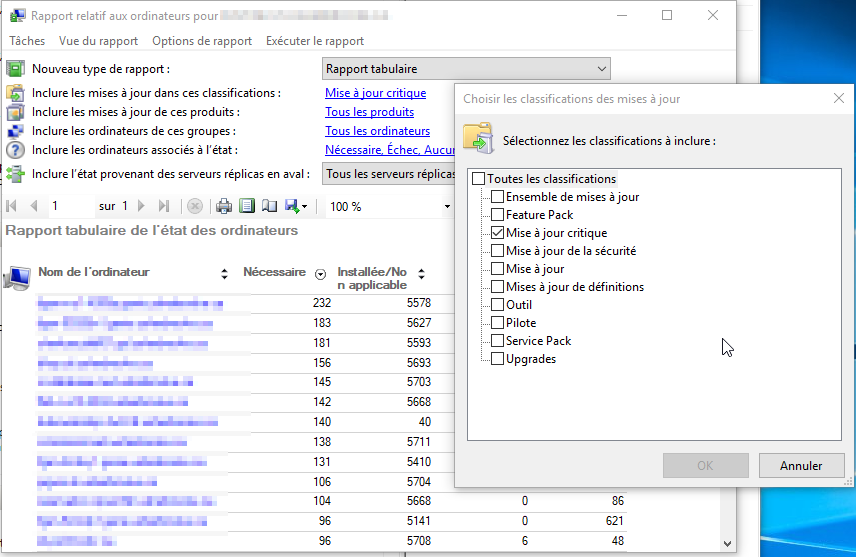Viewport: 856px width, 557px height.
Task: Close the classifications dialog
Action: point(839,98)
